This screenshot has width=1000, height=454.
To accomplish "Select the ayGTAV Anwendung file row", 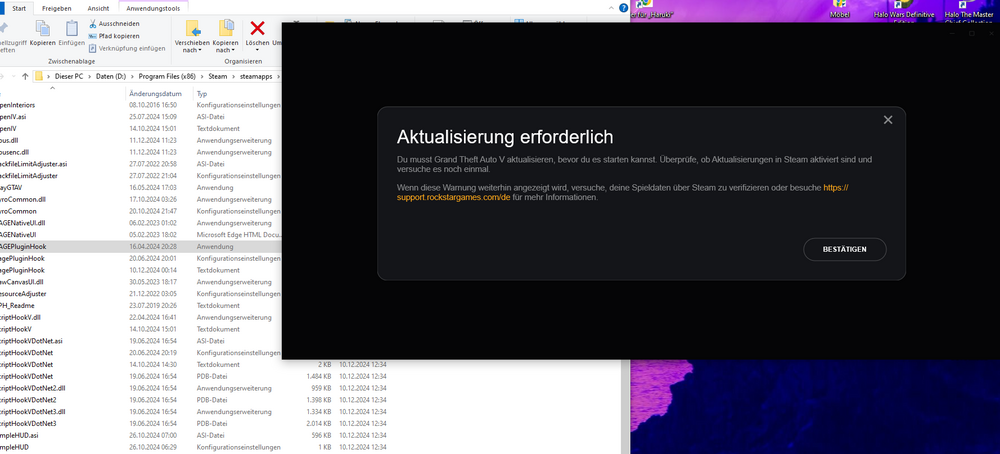I will tap(141, 187).
